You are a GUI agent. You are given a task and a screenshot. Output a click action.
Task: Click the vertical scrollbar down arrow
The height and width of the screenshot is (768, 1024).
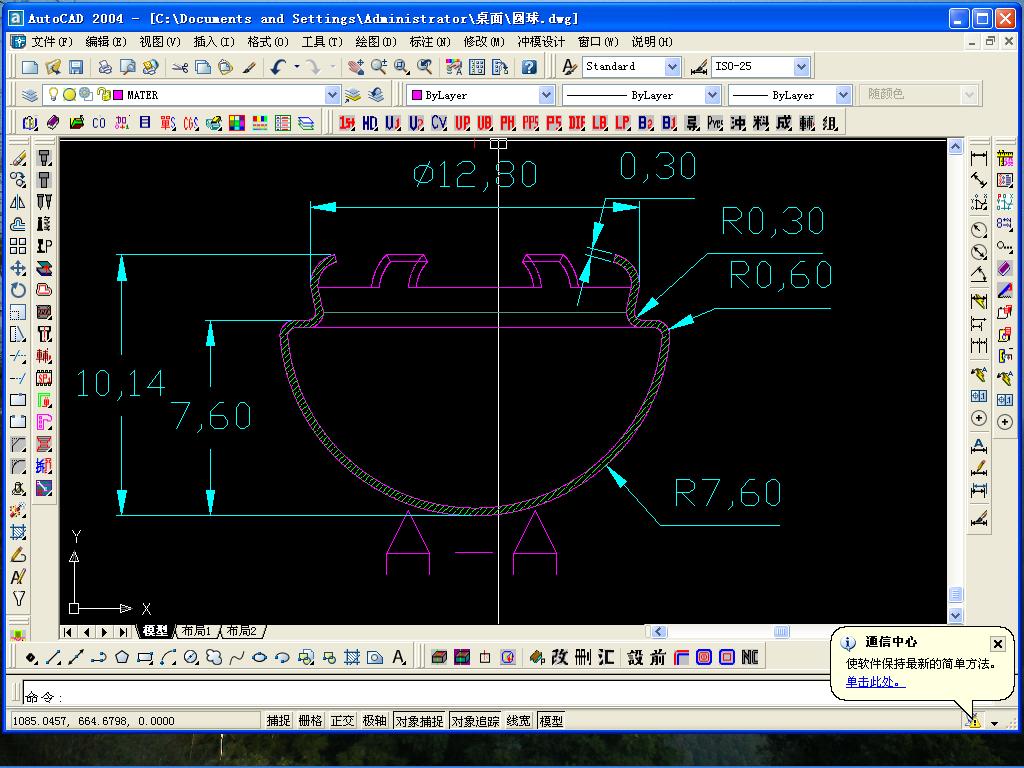[x=955, y=615]
